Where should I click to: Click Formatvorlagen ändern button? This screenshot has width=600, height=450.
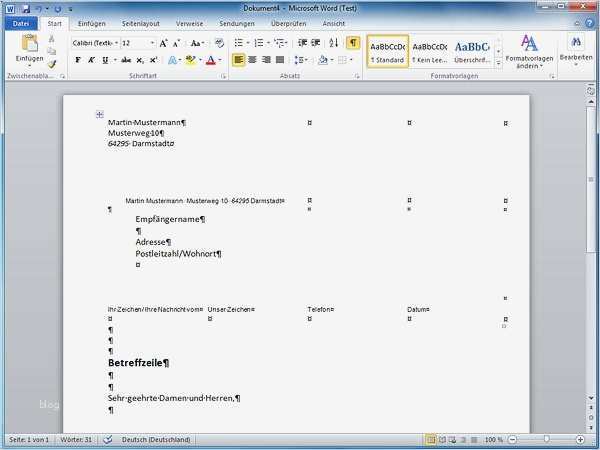coord(529,52)
